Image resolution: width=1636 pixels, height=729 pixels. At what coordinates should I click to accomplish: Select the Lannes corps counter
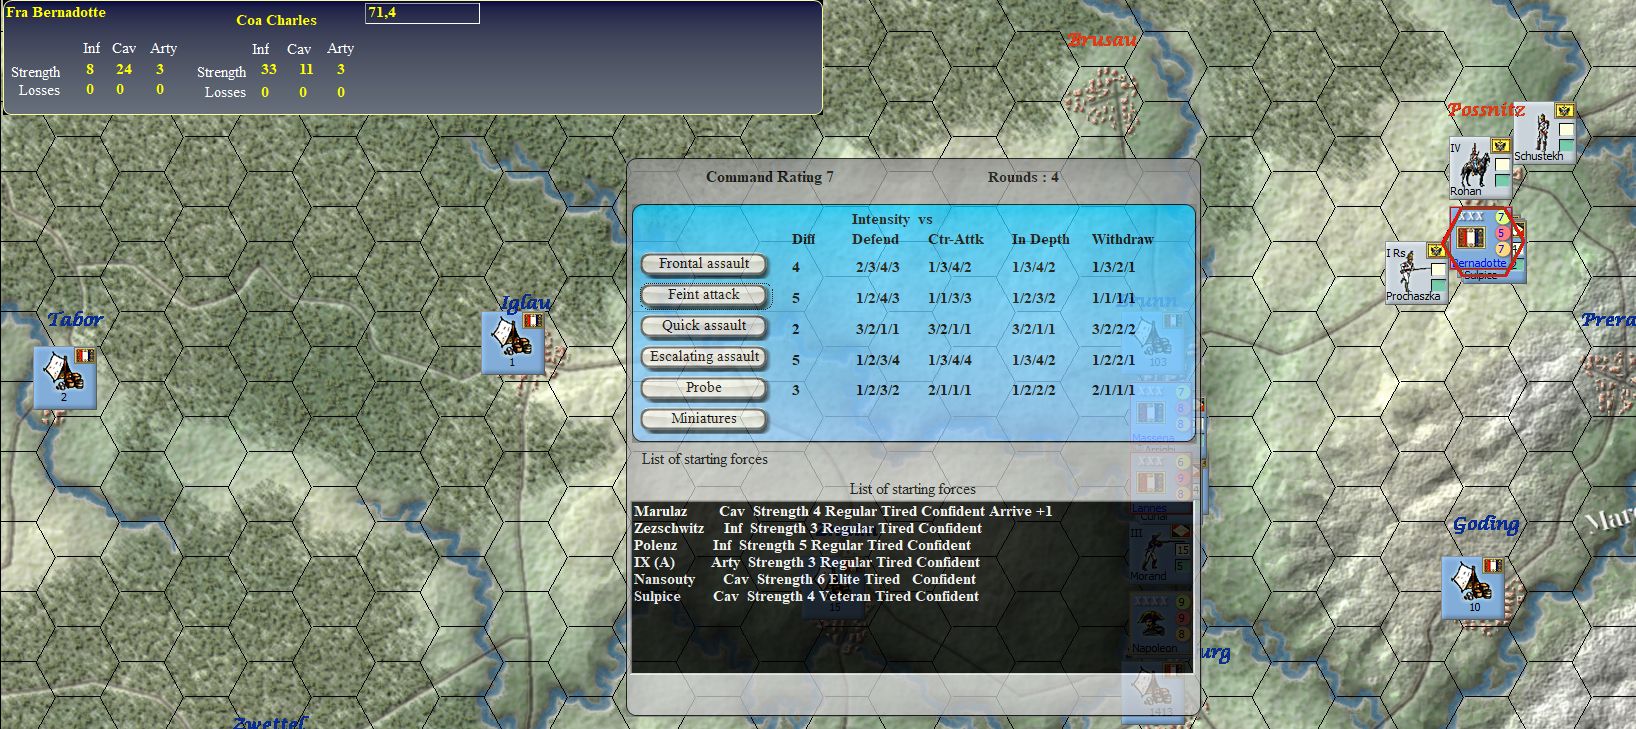(1160, 482)
